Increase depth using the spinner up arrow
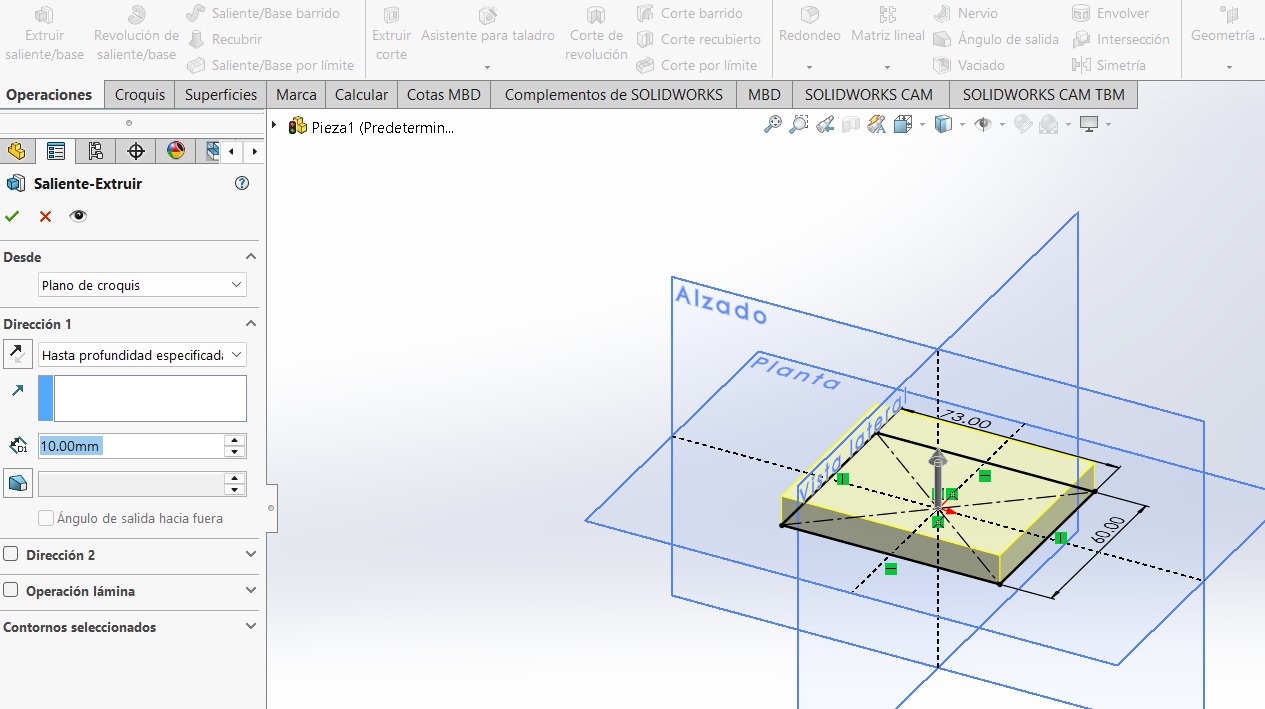1265x709 pixels. point(234,440)
